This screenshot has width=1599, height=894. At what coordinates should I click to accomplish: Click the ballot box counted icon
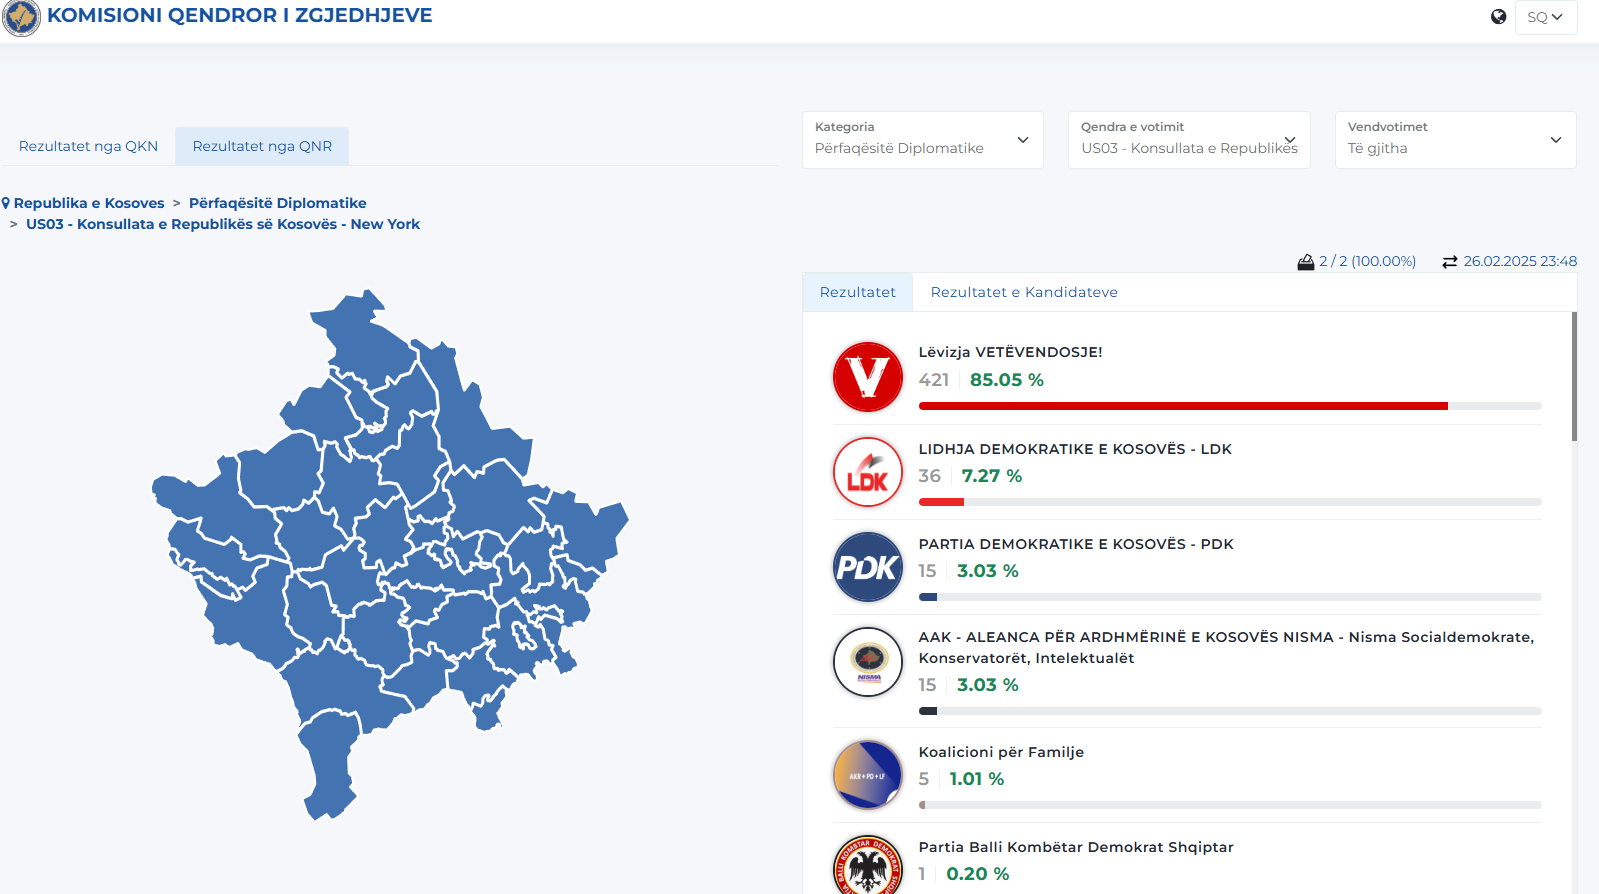pyautogui.click(x=1306, y=262)
